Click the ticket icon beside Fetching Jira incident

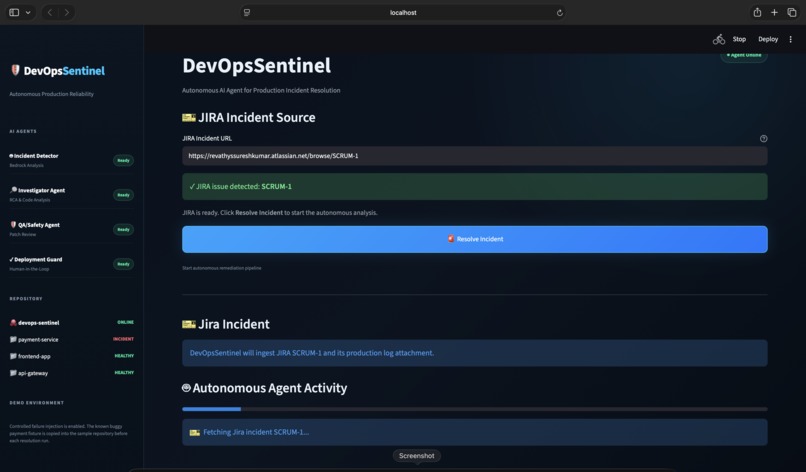(194, 432)
